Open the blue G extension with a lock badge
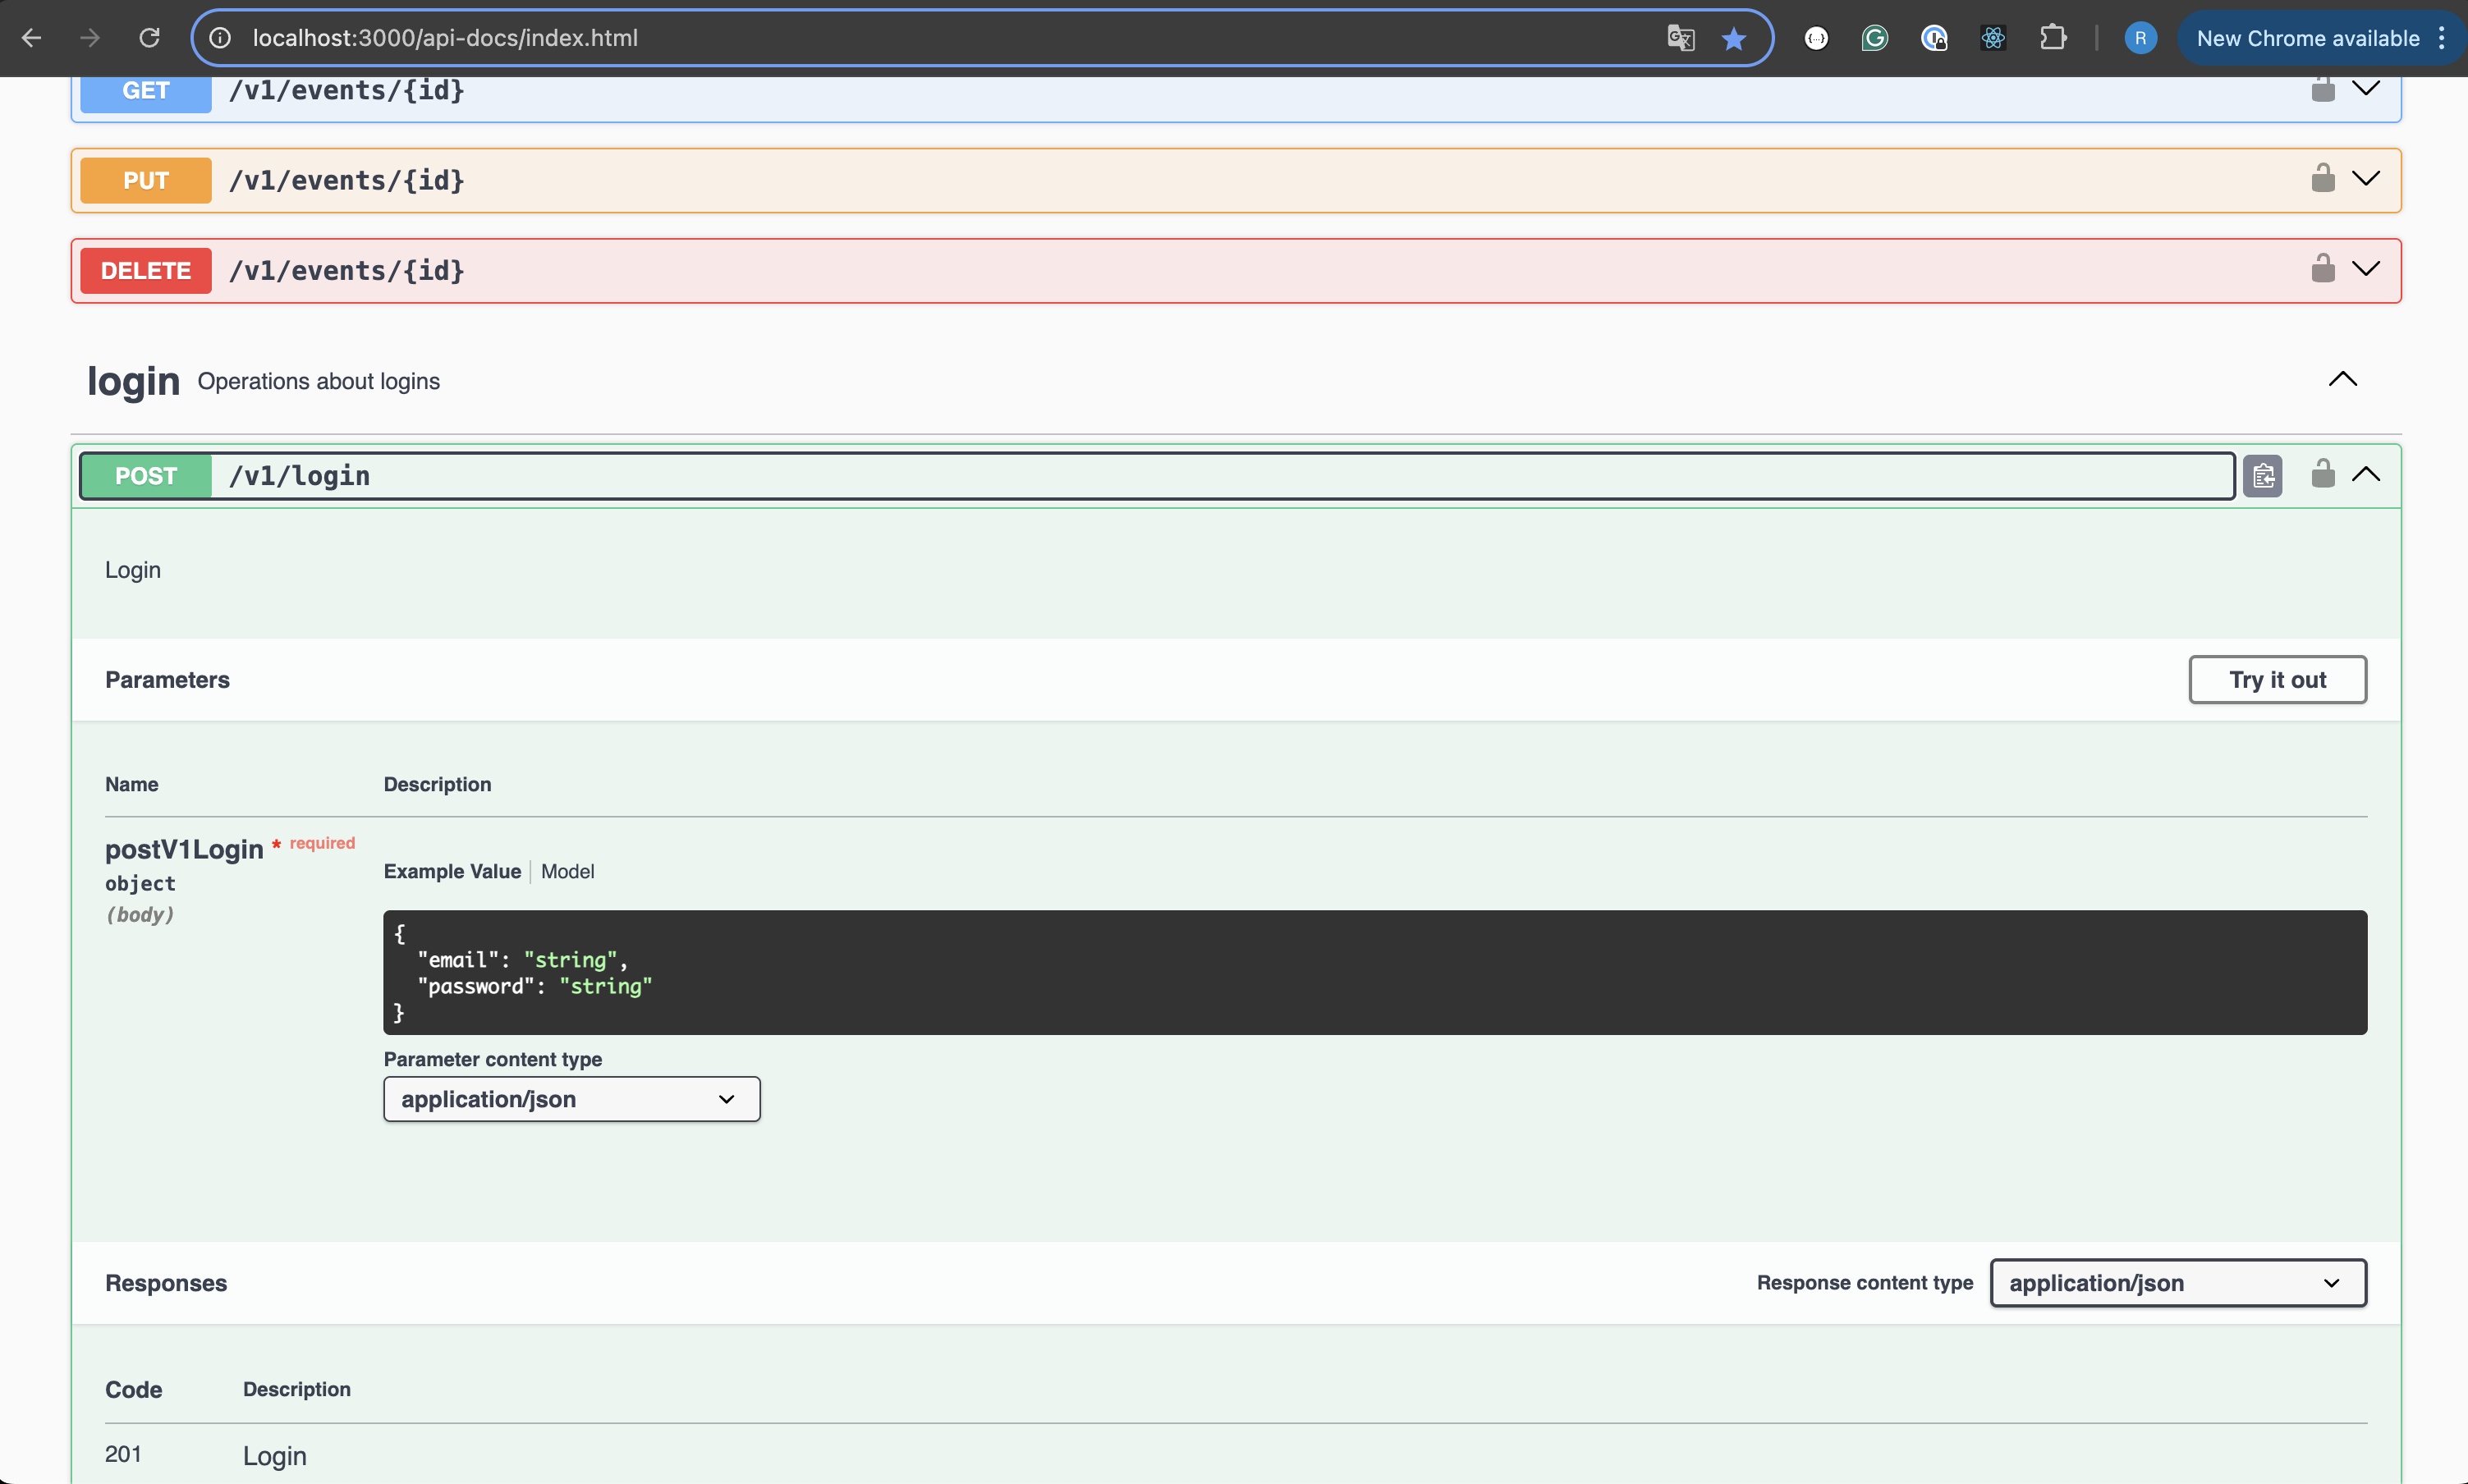The height and width of the screenshot is (1484, 2468). point(1934,38)
